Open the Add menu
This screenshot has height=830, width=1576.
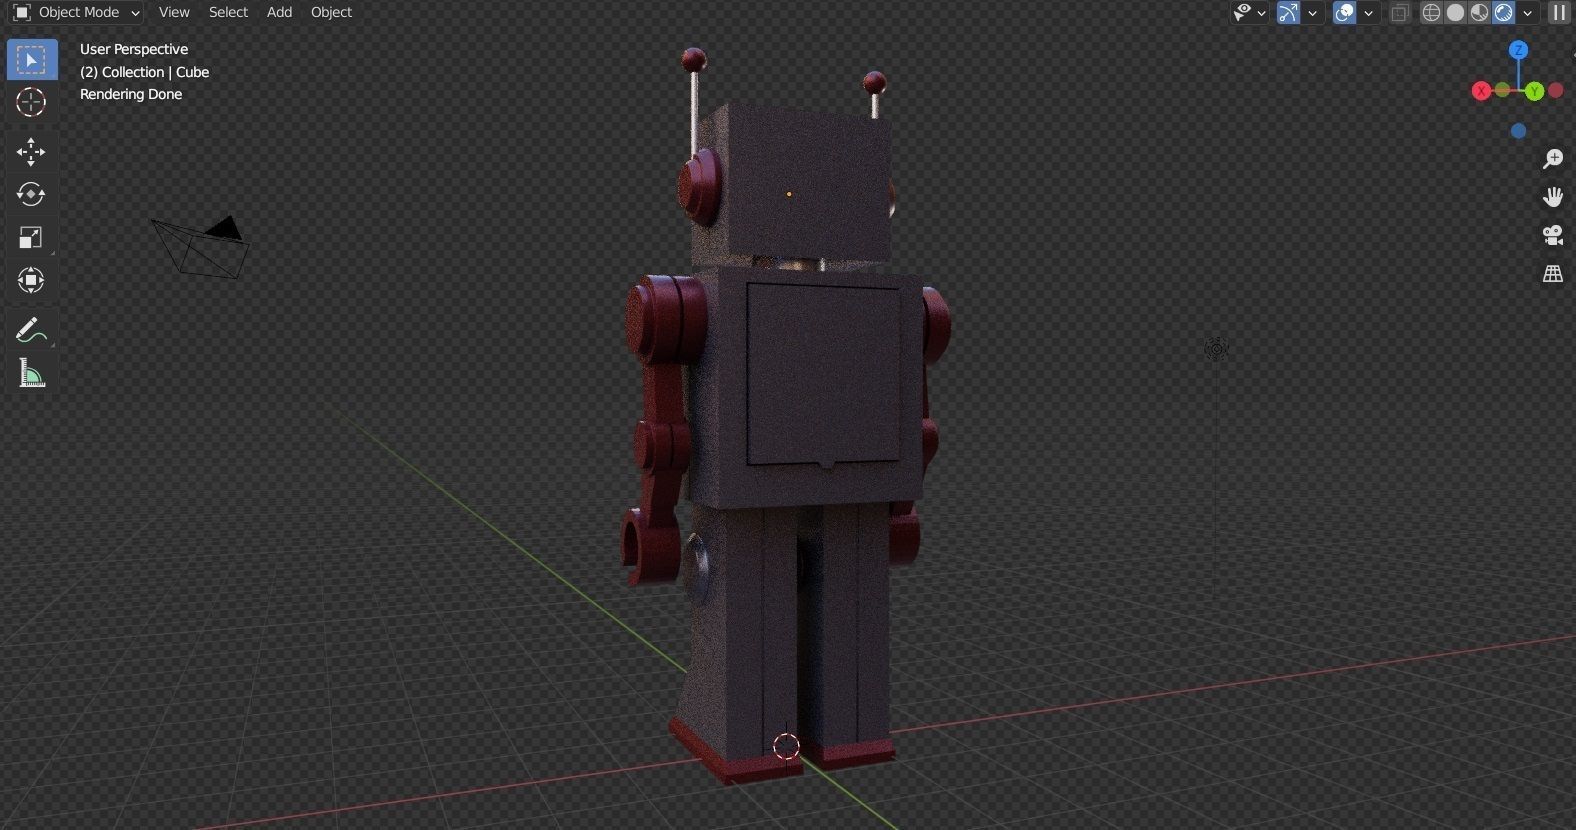[279, 12]
